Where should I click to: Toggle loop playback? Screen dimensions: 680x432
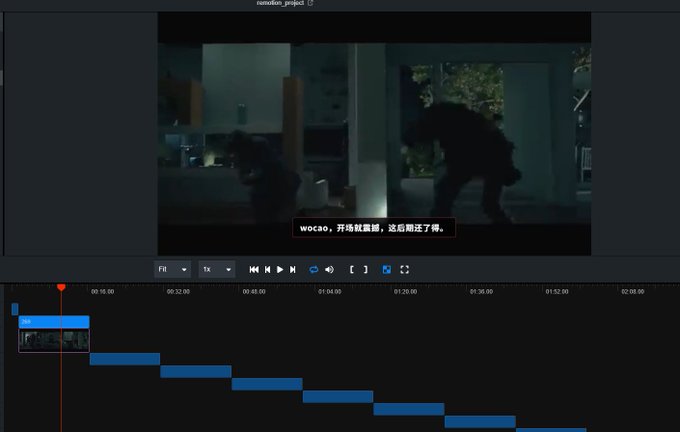coord(314,269)
